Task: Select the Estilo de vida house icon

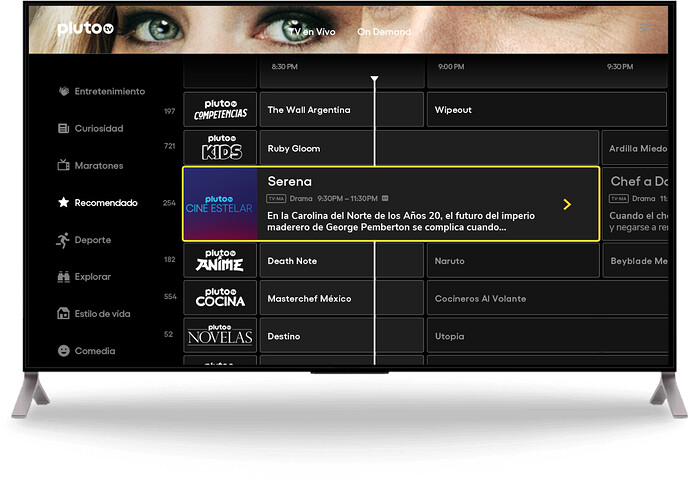Action: [63, 313]
